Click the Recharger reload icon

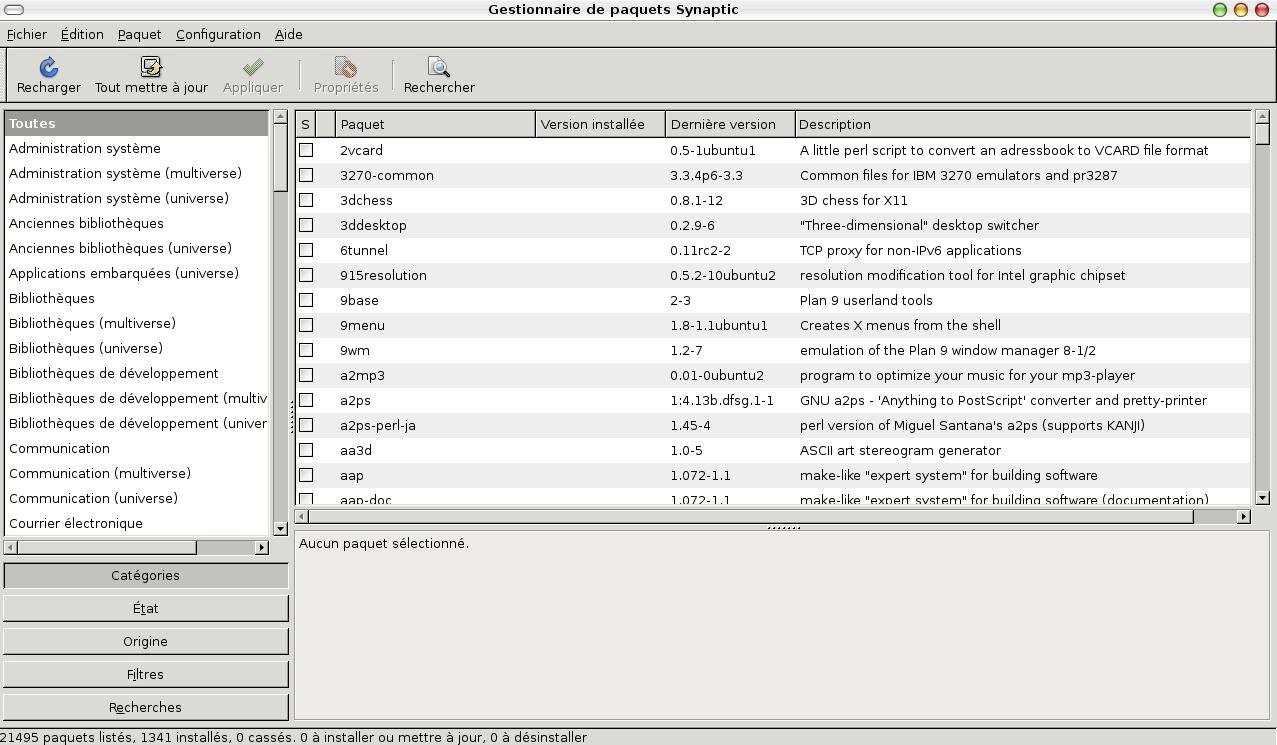48,67
